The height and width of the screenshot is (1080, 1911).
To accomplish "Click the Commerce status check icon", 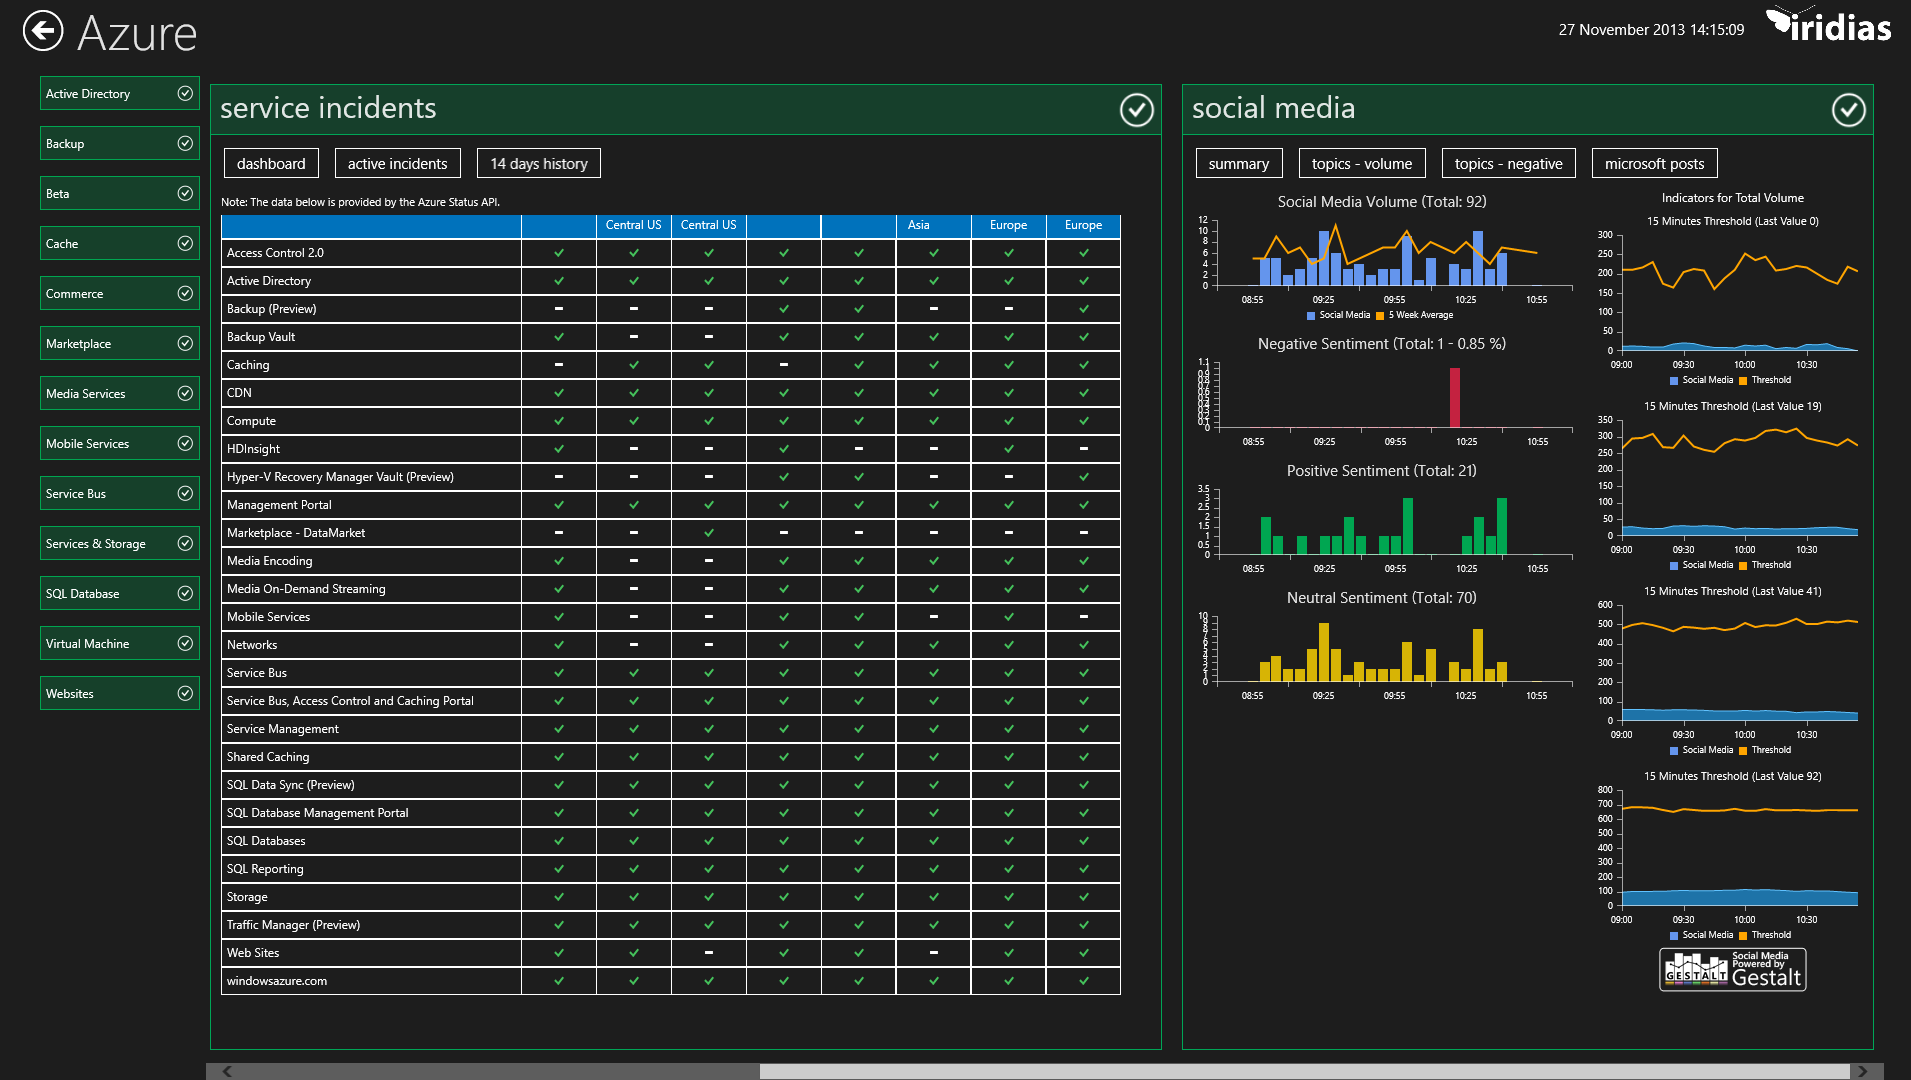I will pos(185,293).
